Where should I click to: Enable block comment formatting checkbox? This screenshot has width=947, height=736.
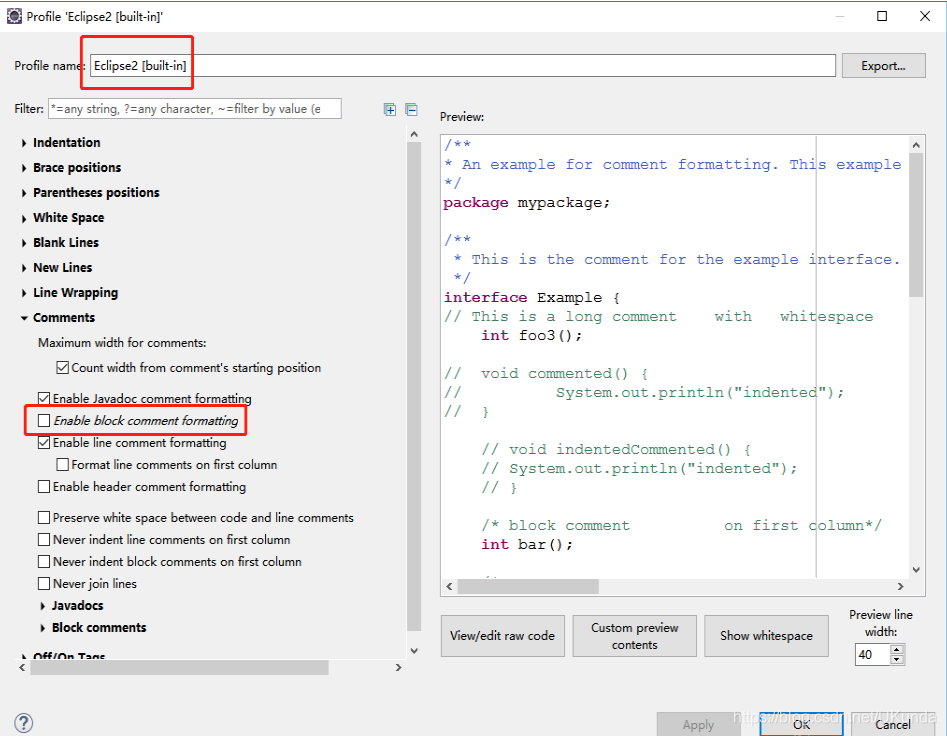tap(44, 421)
